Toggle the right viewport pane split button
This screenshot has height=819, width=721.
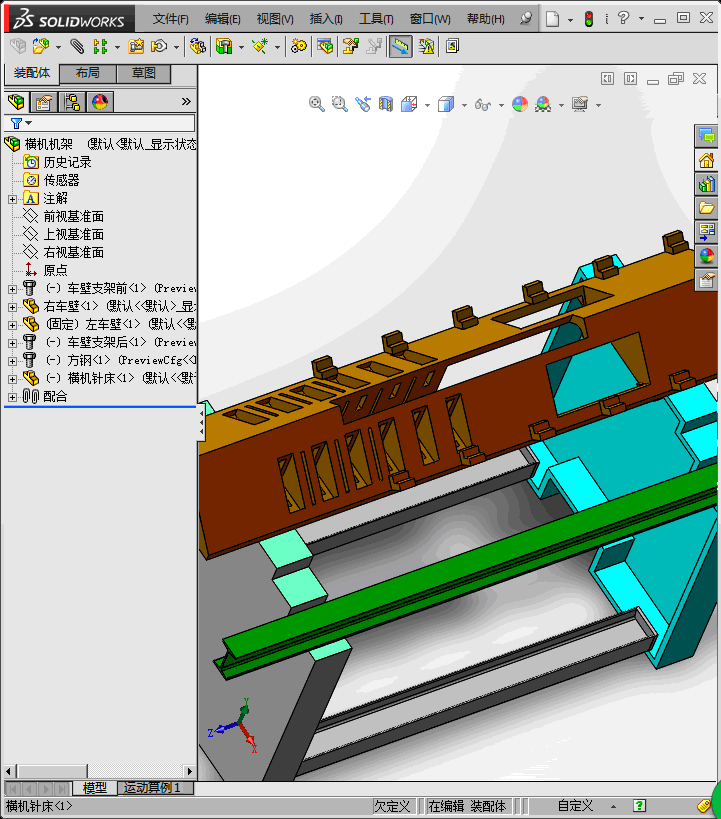(x=631, y=79)
